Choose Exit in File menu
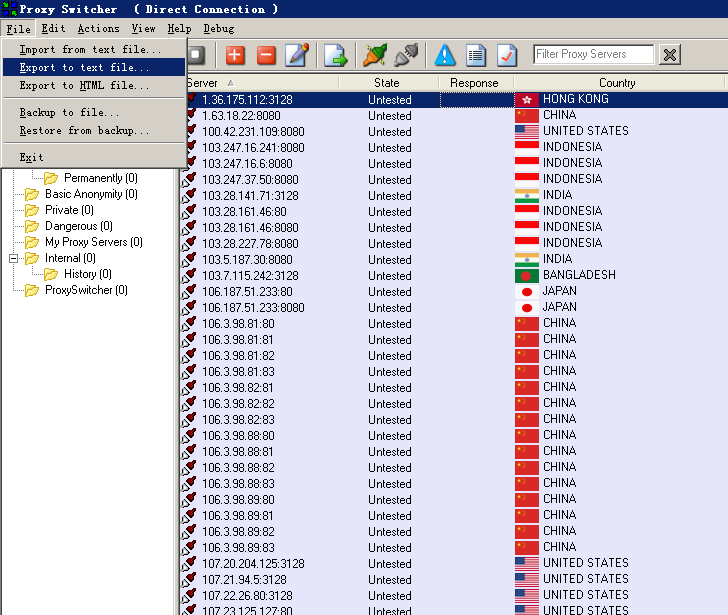The image size is (728, 615). 94,157
